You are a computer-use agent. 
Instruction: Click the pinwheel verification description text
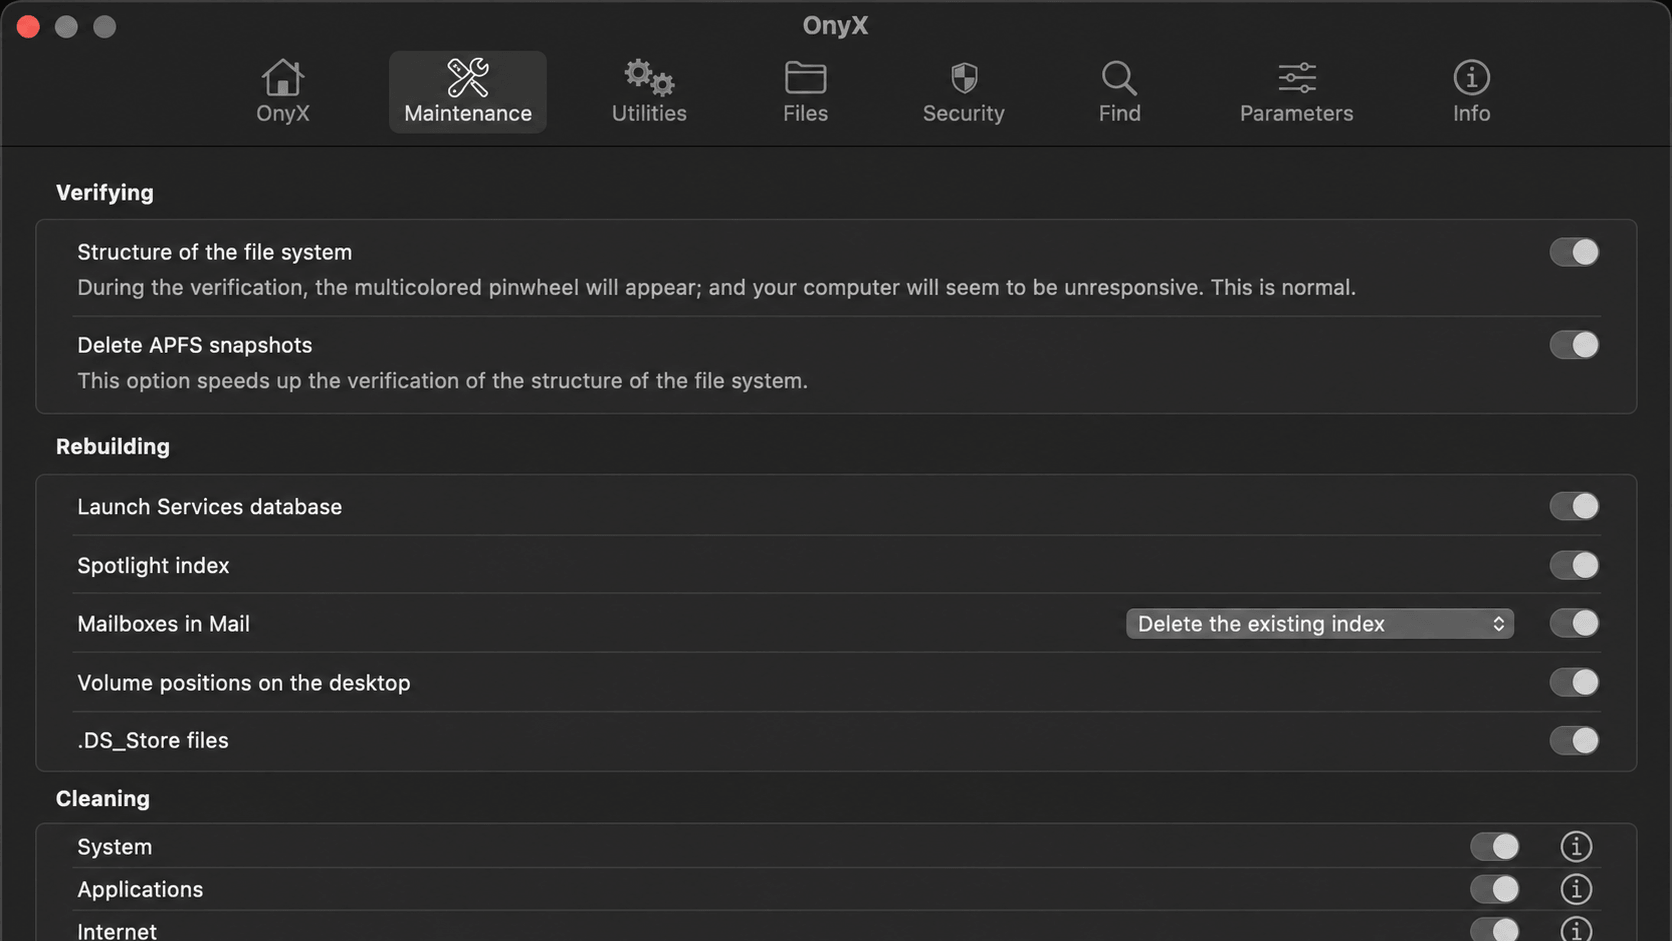pyautogui.click(x=717, y=287)
